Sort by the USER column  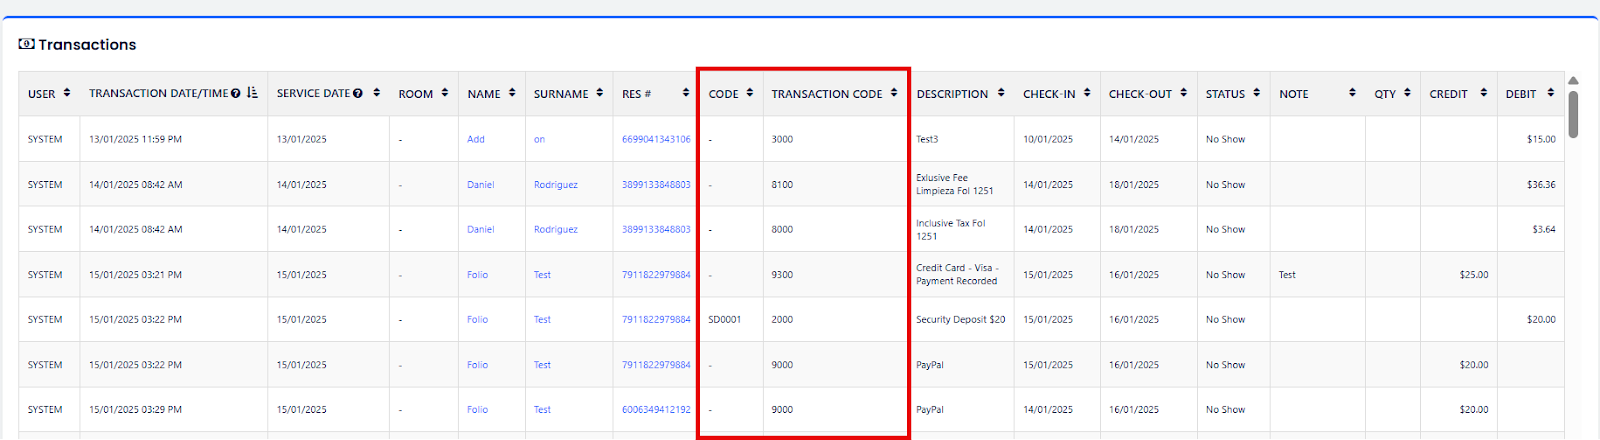pyautogui.click(x=67, y=93)
